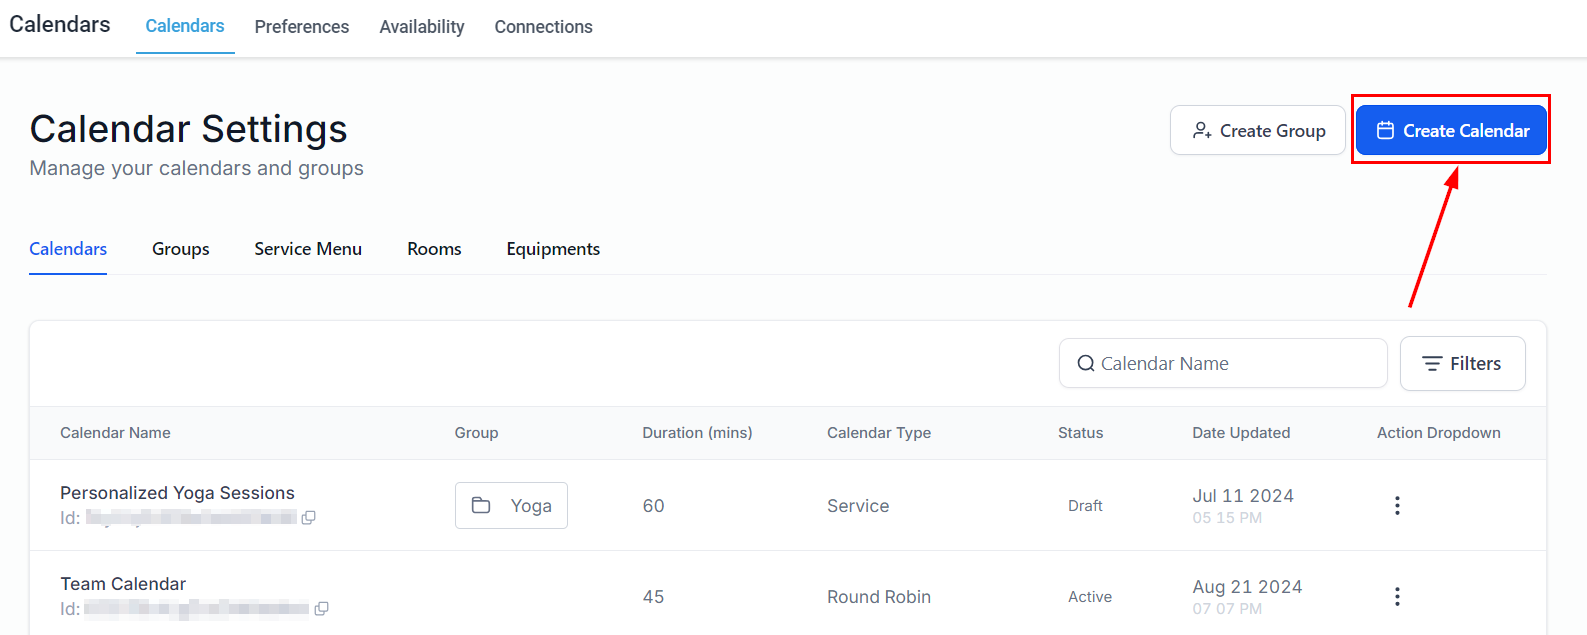
Task: Navigate to Availability in top navigation
Action: coord(422,27)
